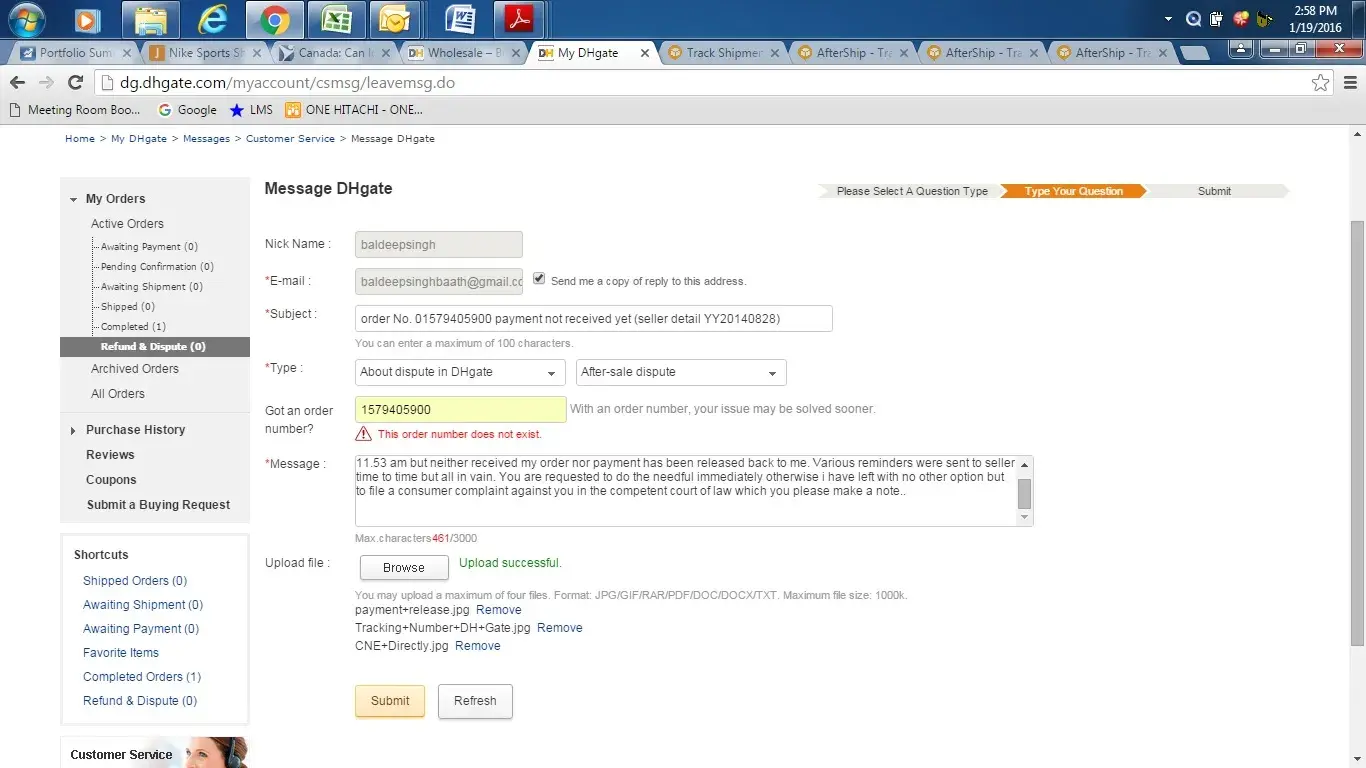Open Internet Explorer from the taskbar

[x=212, y=19]
